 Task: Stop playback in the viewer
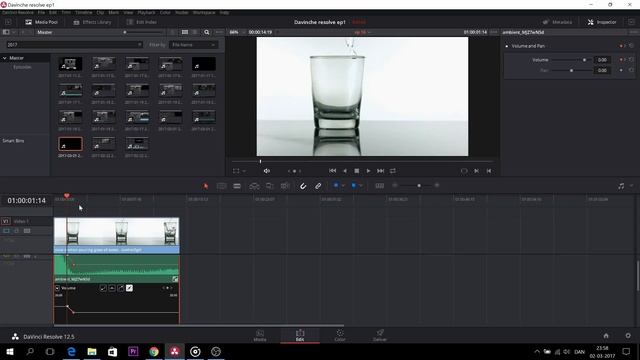click(x=357, y=171)
